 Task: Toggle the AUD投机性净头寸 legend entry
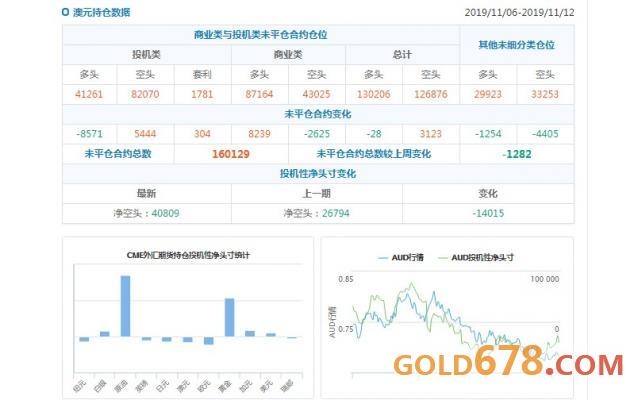(x=476, y=258)
